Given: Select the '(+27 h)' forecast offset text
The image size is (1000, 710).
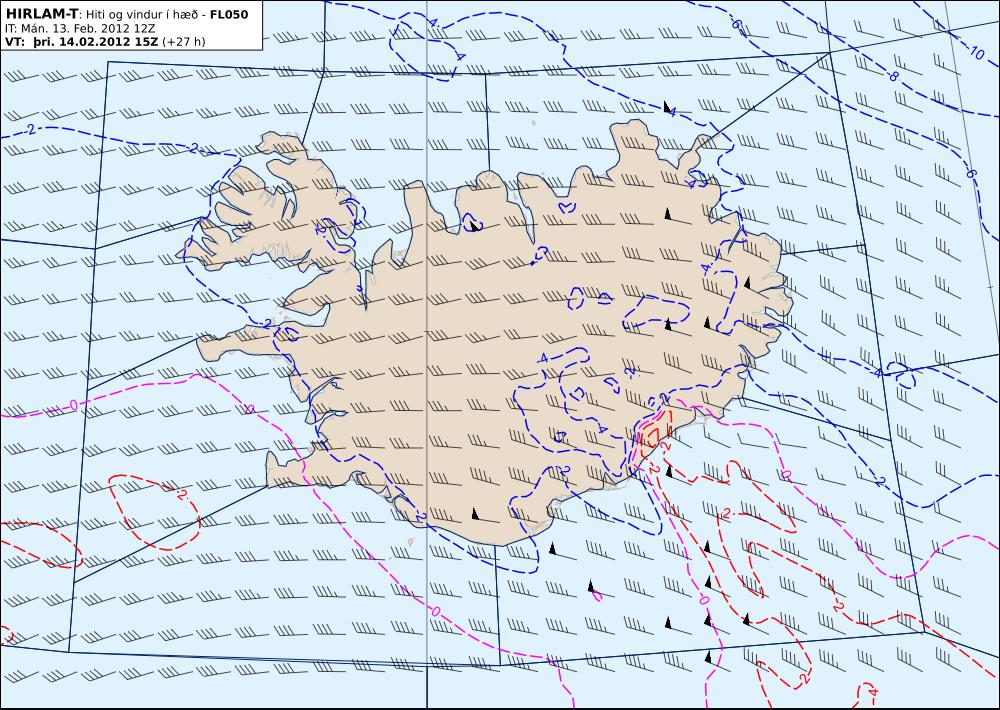Looking at the screenshot, I should coord(184,42).
